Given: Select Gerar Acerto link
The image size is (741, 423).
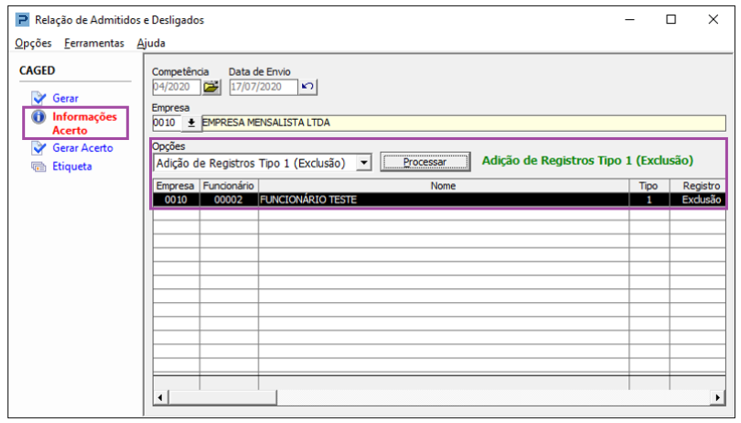Looking at the screenshot, I should point(83,148).
